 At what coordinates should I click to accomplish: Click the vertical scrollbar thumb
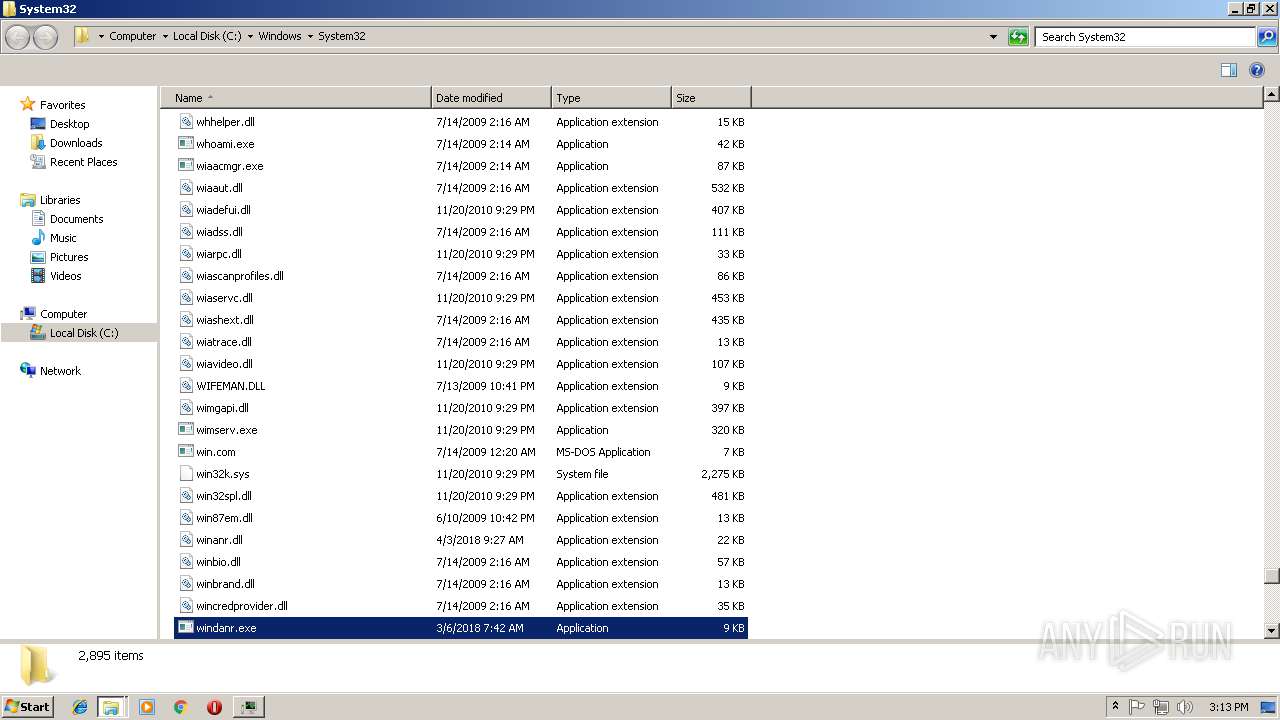1271,576
